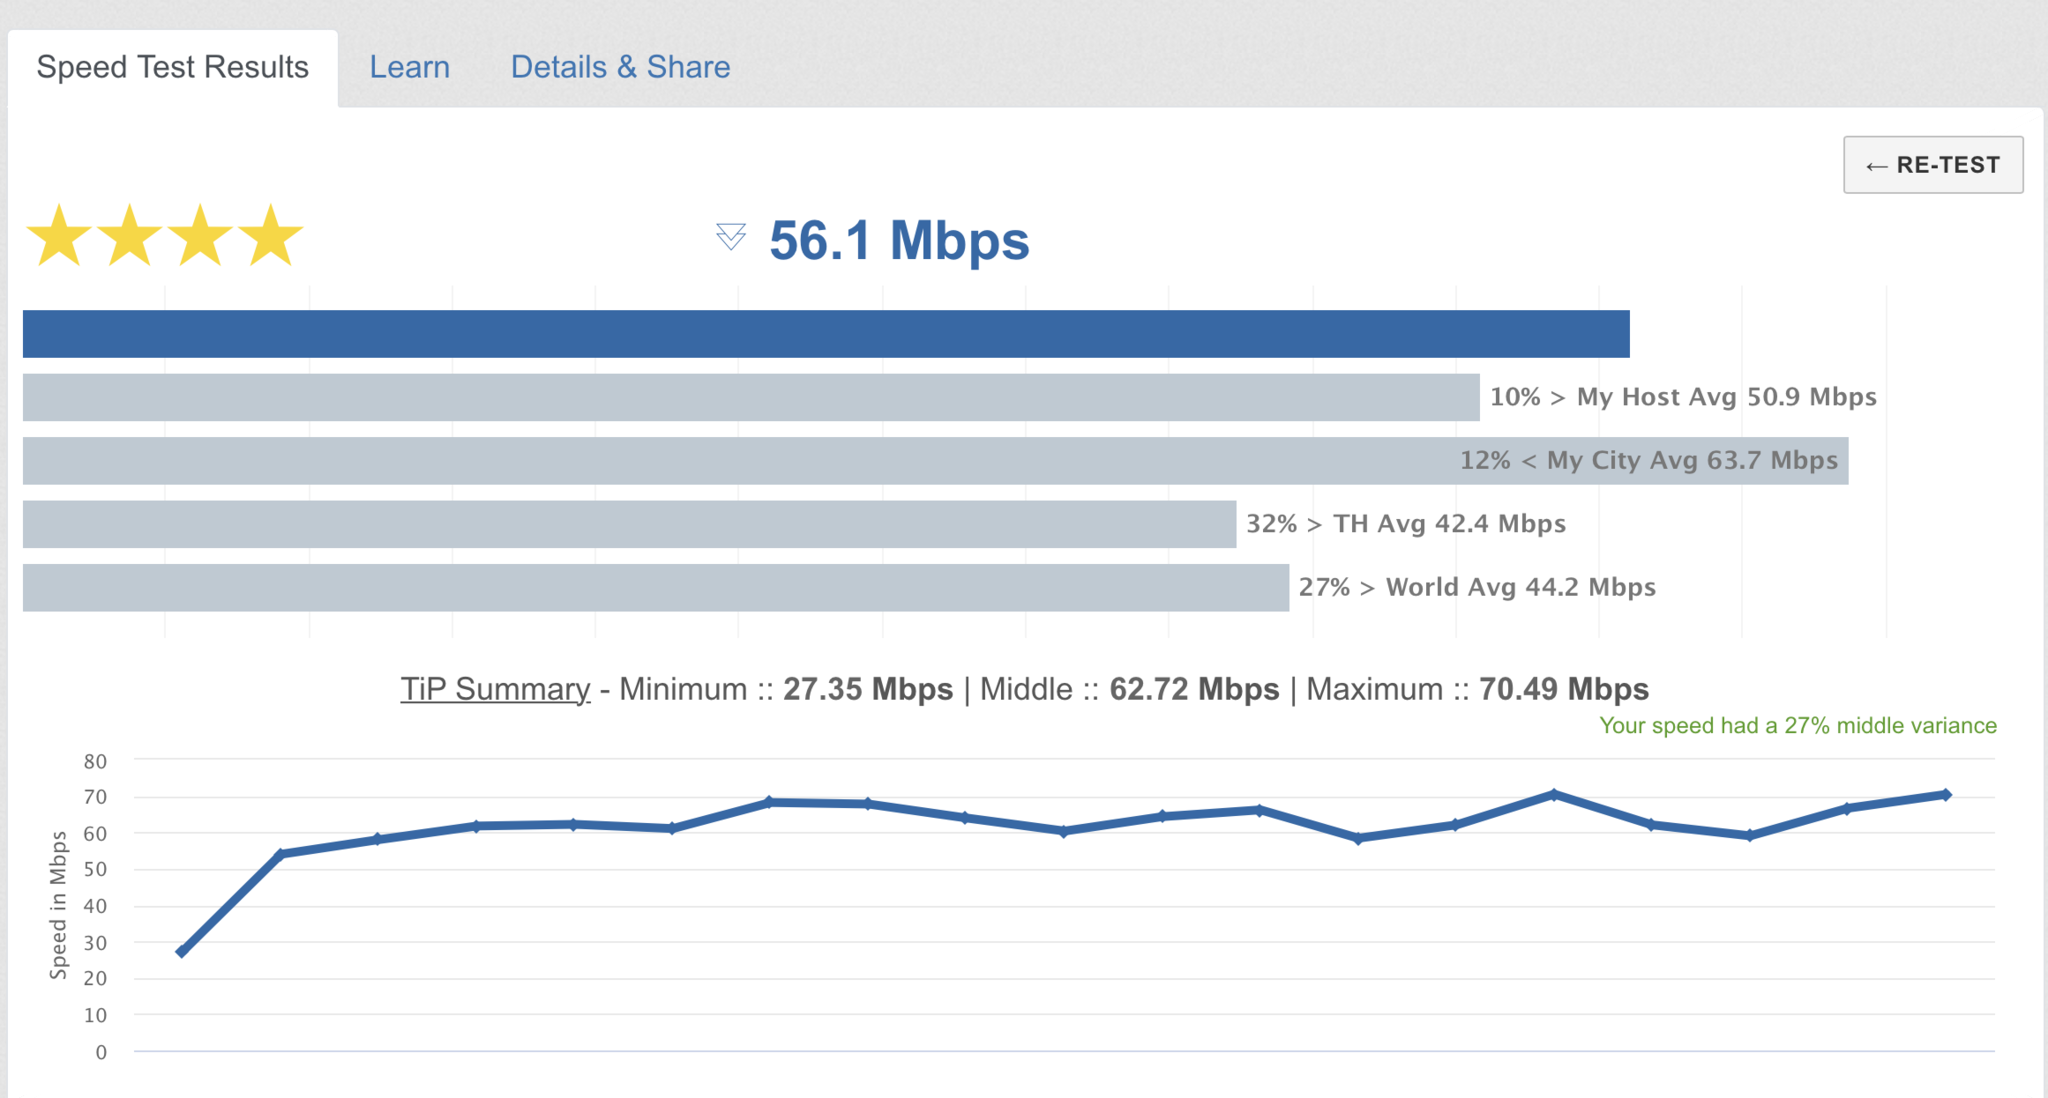2048x1098 pixels.
Task: Click the Maximum 70.49 Mbps value
Action: tap(1564, 689)
